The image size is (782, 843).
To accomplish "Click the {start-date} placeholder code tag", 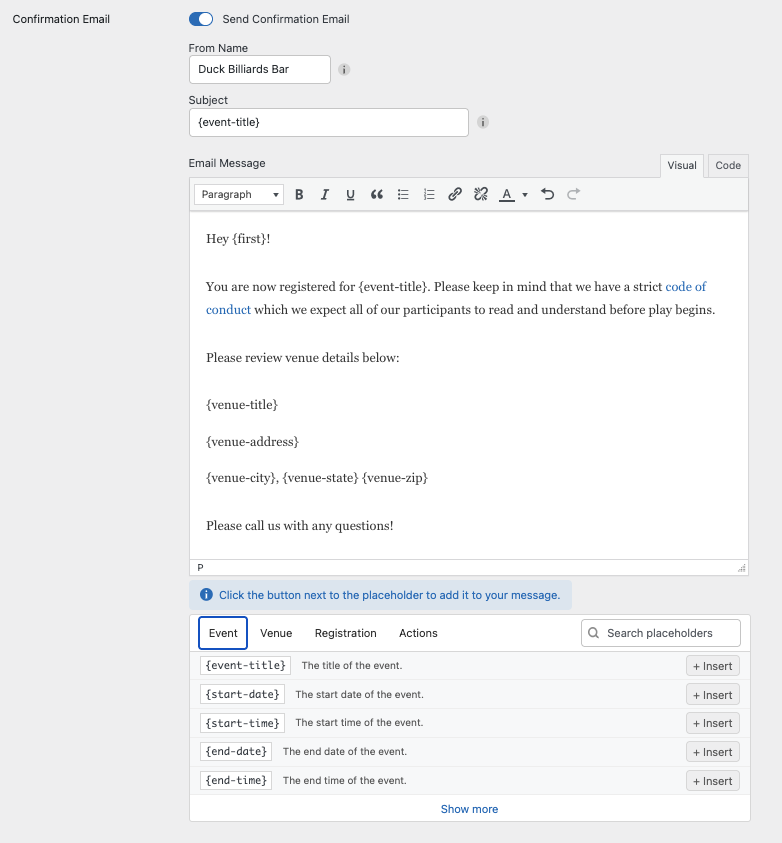I will tap(242, 695).
